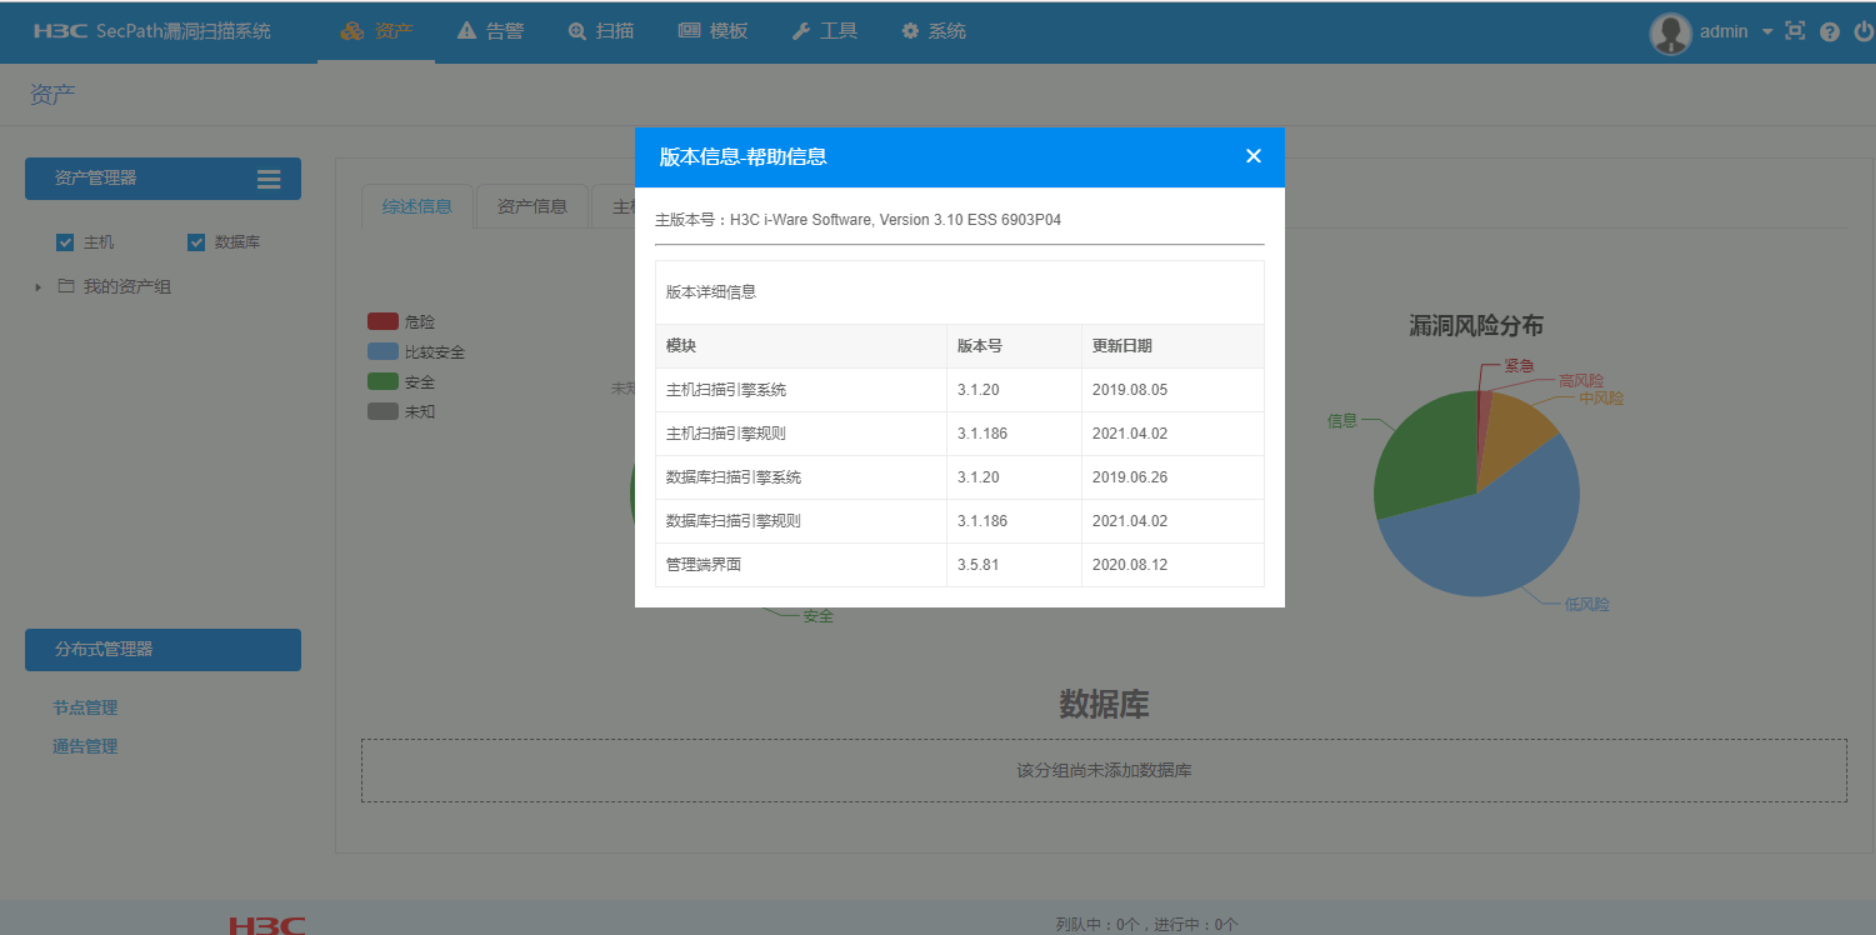1876x935 pixels.
Task: Click the blue 比较安全 legend swatch
Action: [382, 351]
